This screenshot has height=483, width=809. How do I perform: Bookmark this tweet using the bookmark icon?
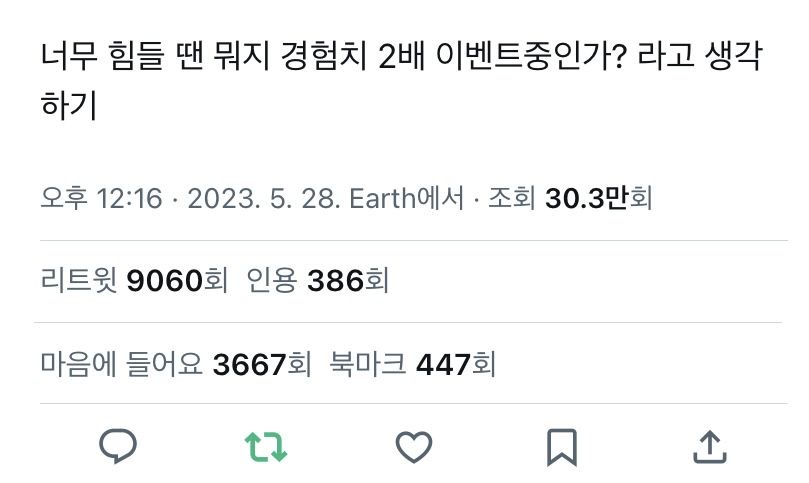click(562, 446)
